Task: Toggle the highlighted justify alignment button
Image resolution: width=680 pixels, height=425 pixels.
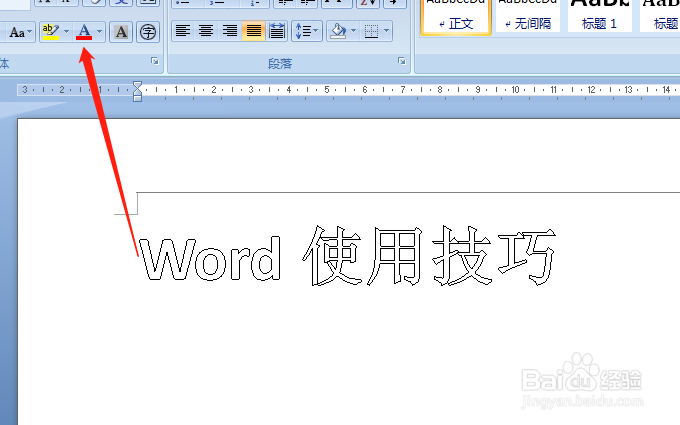Action: (x=253, y=31)
